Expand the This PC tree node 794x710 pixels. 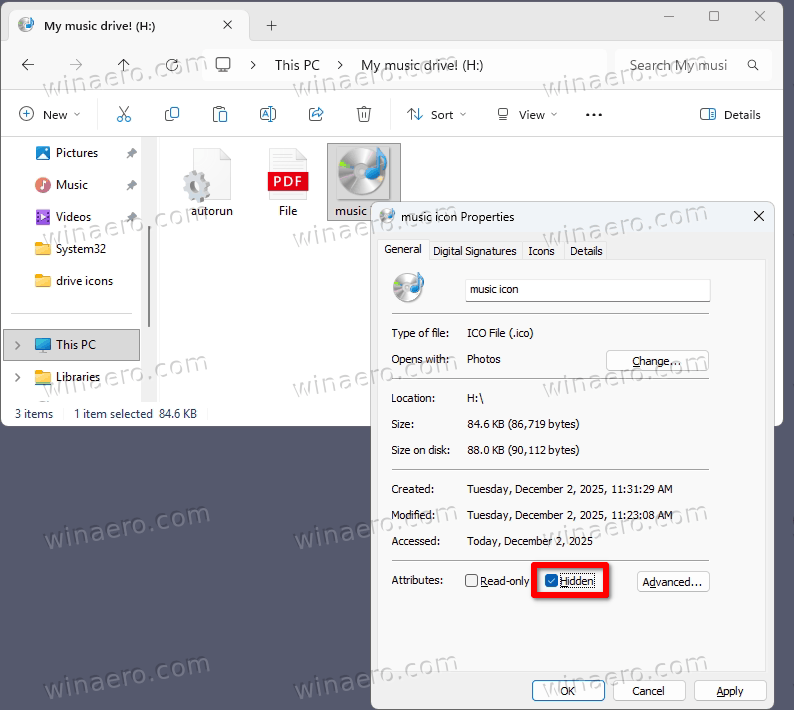17,345
